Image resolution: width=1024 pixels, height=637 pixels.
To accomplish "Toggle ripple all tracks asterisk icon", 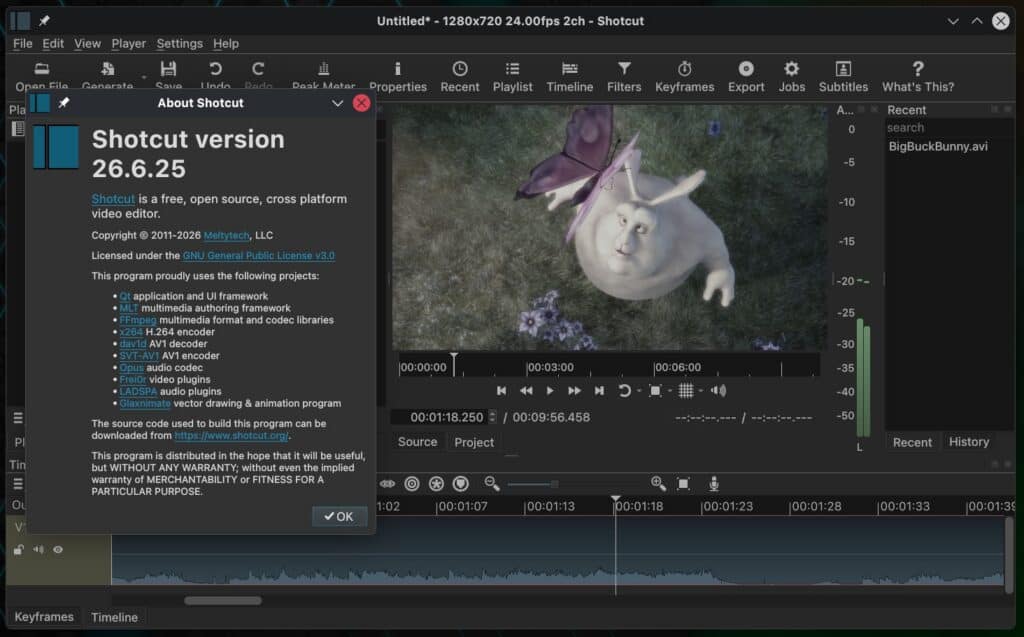I will 436,483.
